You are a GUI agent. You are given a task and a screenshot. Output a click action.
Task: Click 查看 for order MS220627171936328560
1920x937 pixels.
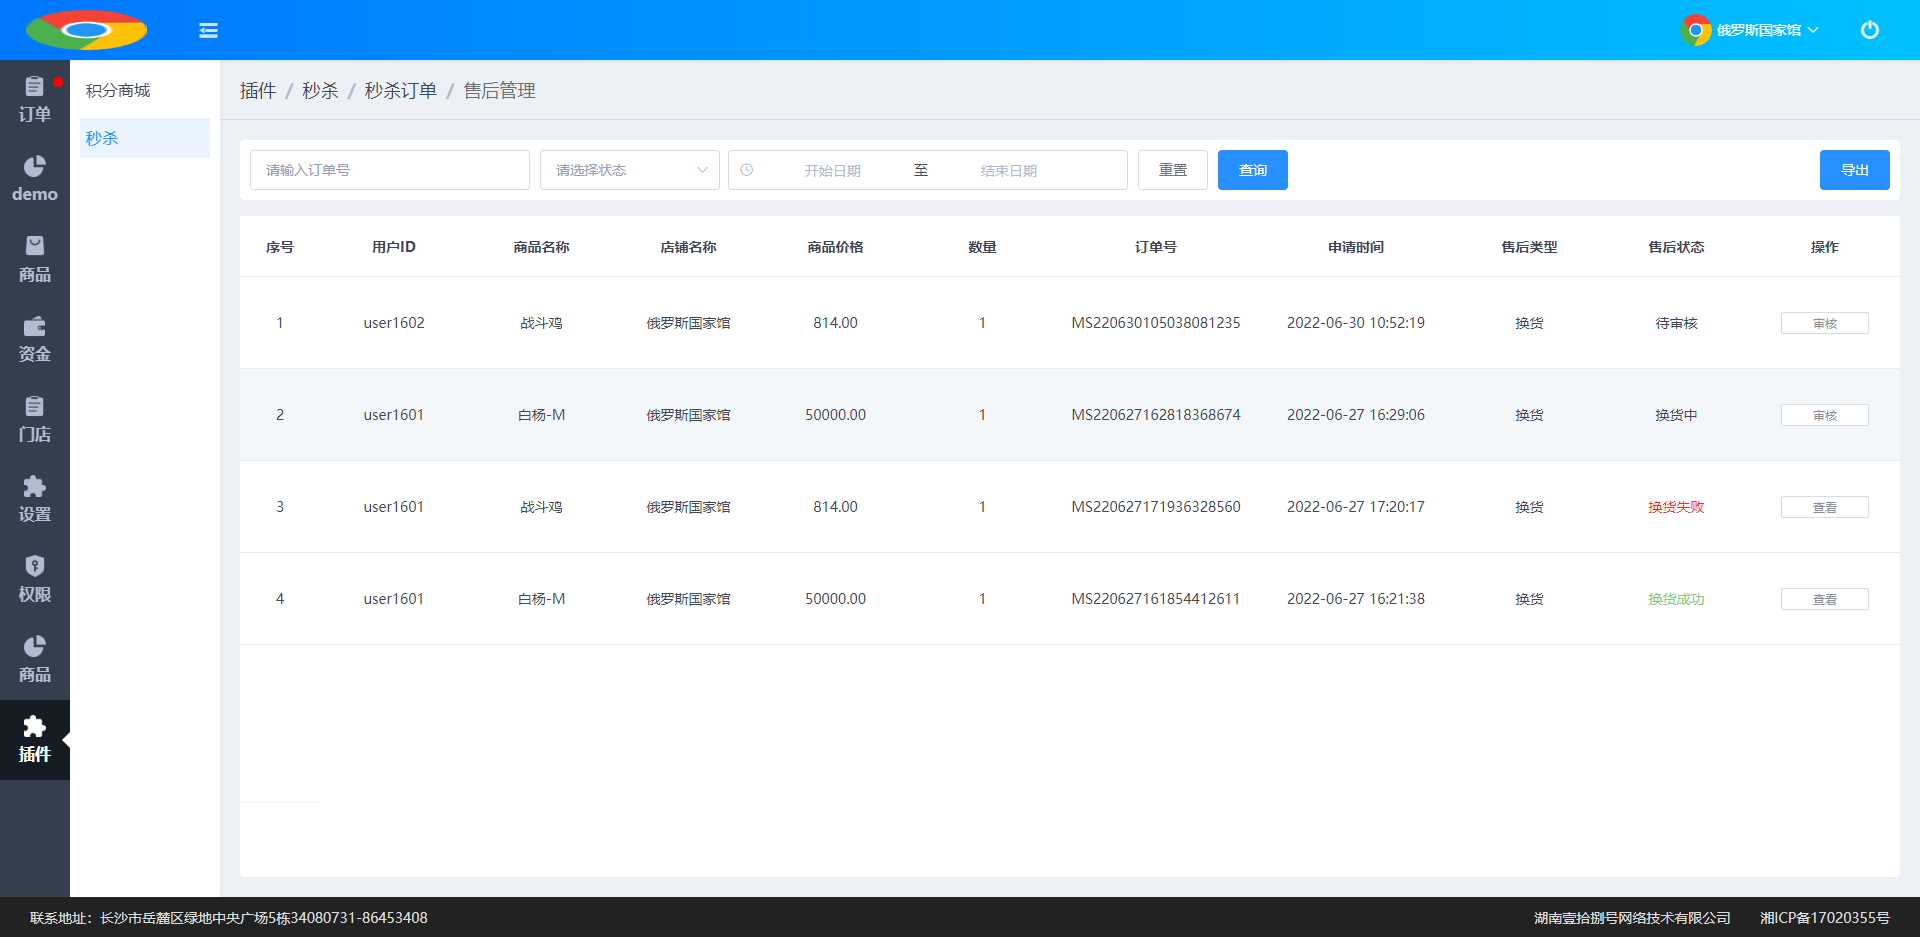click(x=1825, y=507)
